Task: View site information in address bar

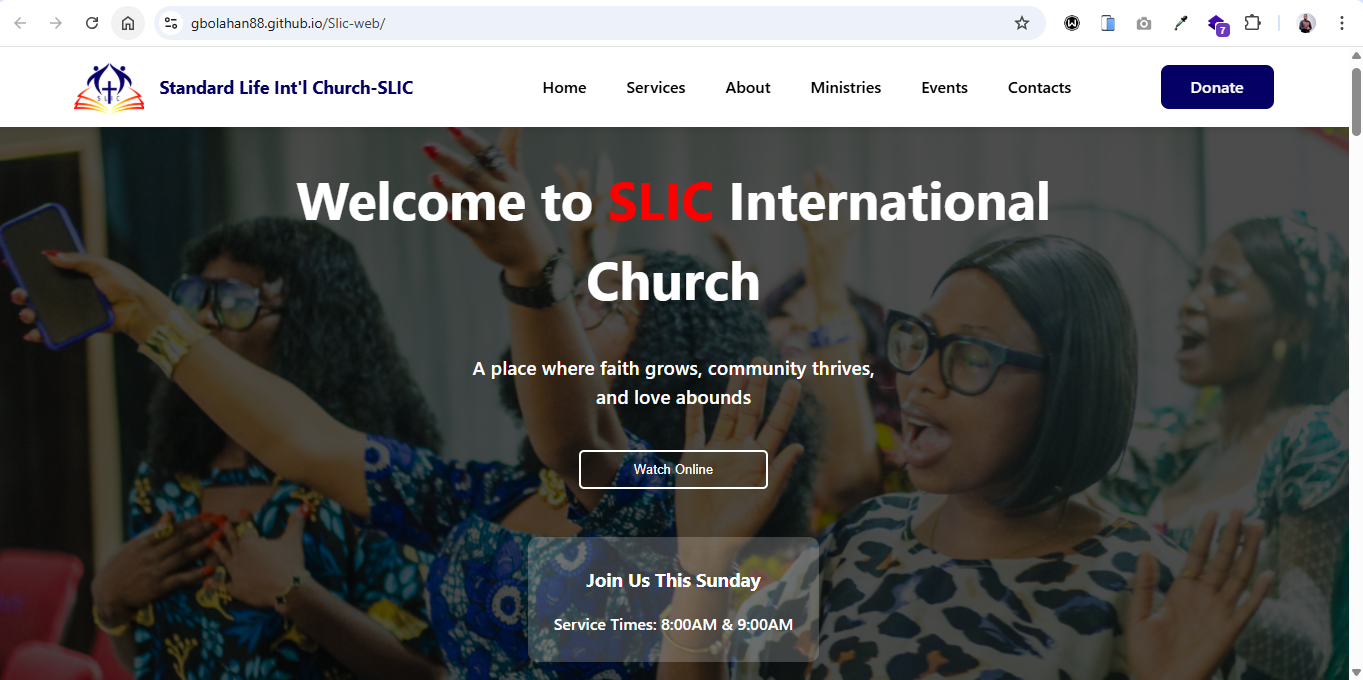Action: pyautogui.click(x=171, y=23)
